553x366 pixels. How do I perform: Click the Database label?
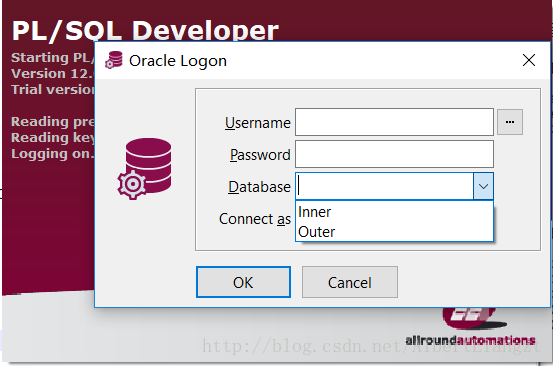click(259, 187)
